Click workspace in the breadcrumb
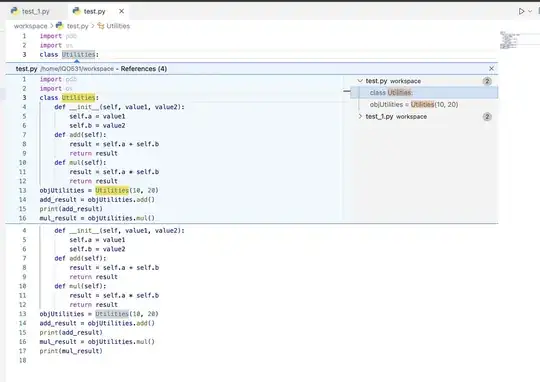Image resolution: width=540 pixels, height=382 pixels. pos(30,26)
